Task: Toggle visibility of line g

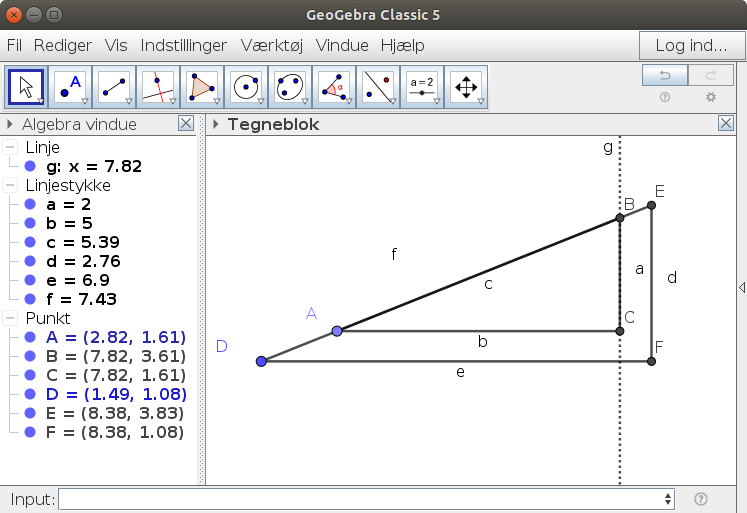Action: (x=30, y=166)
